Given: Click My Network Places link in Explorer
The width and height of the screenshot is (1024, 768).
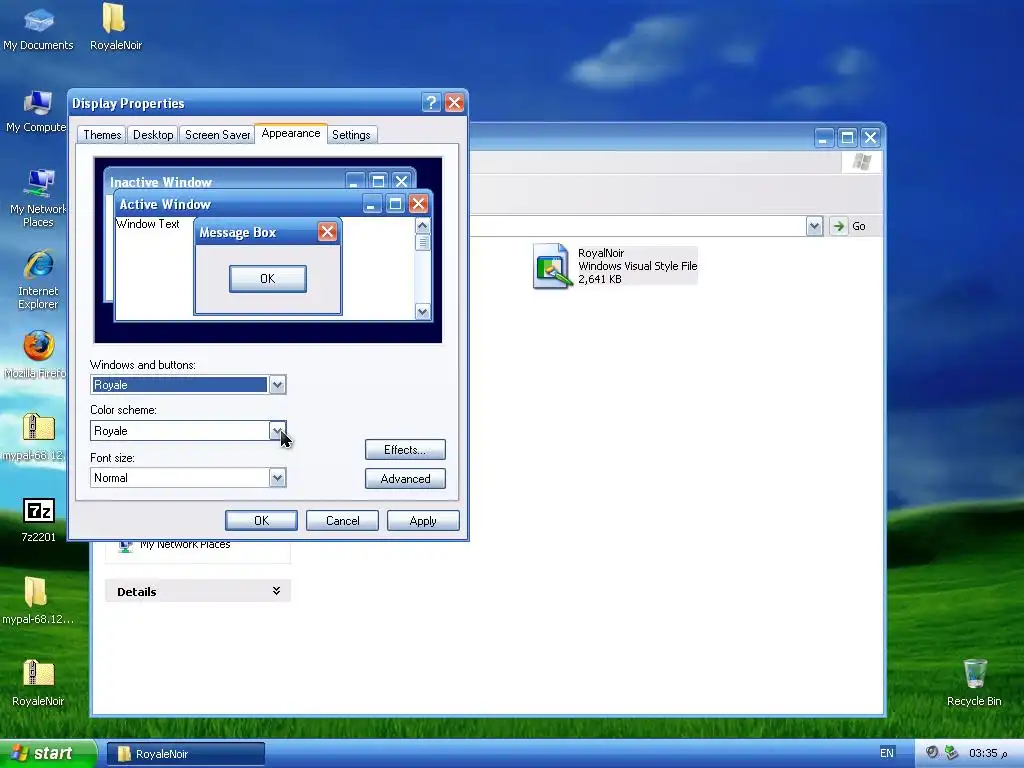Looking at the screenshot, I should coord(185,545).
